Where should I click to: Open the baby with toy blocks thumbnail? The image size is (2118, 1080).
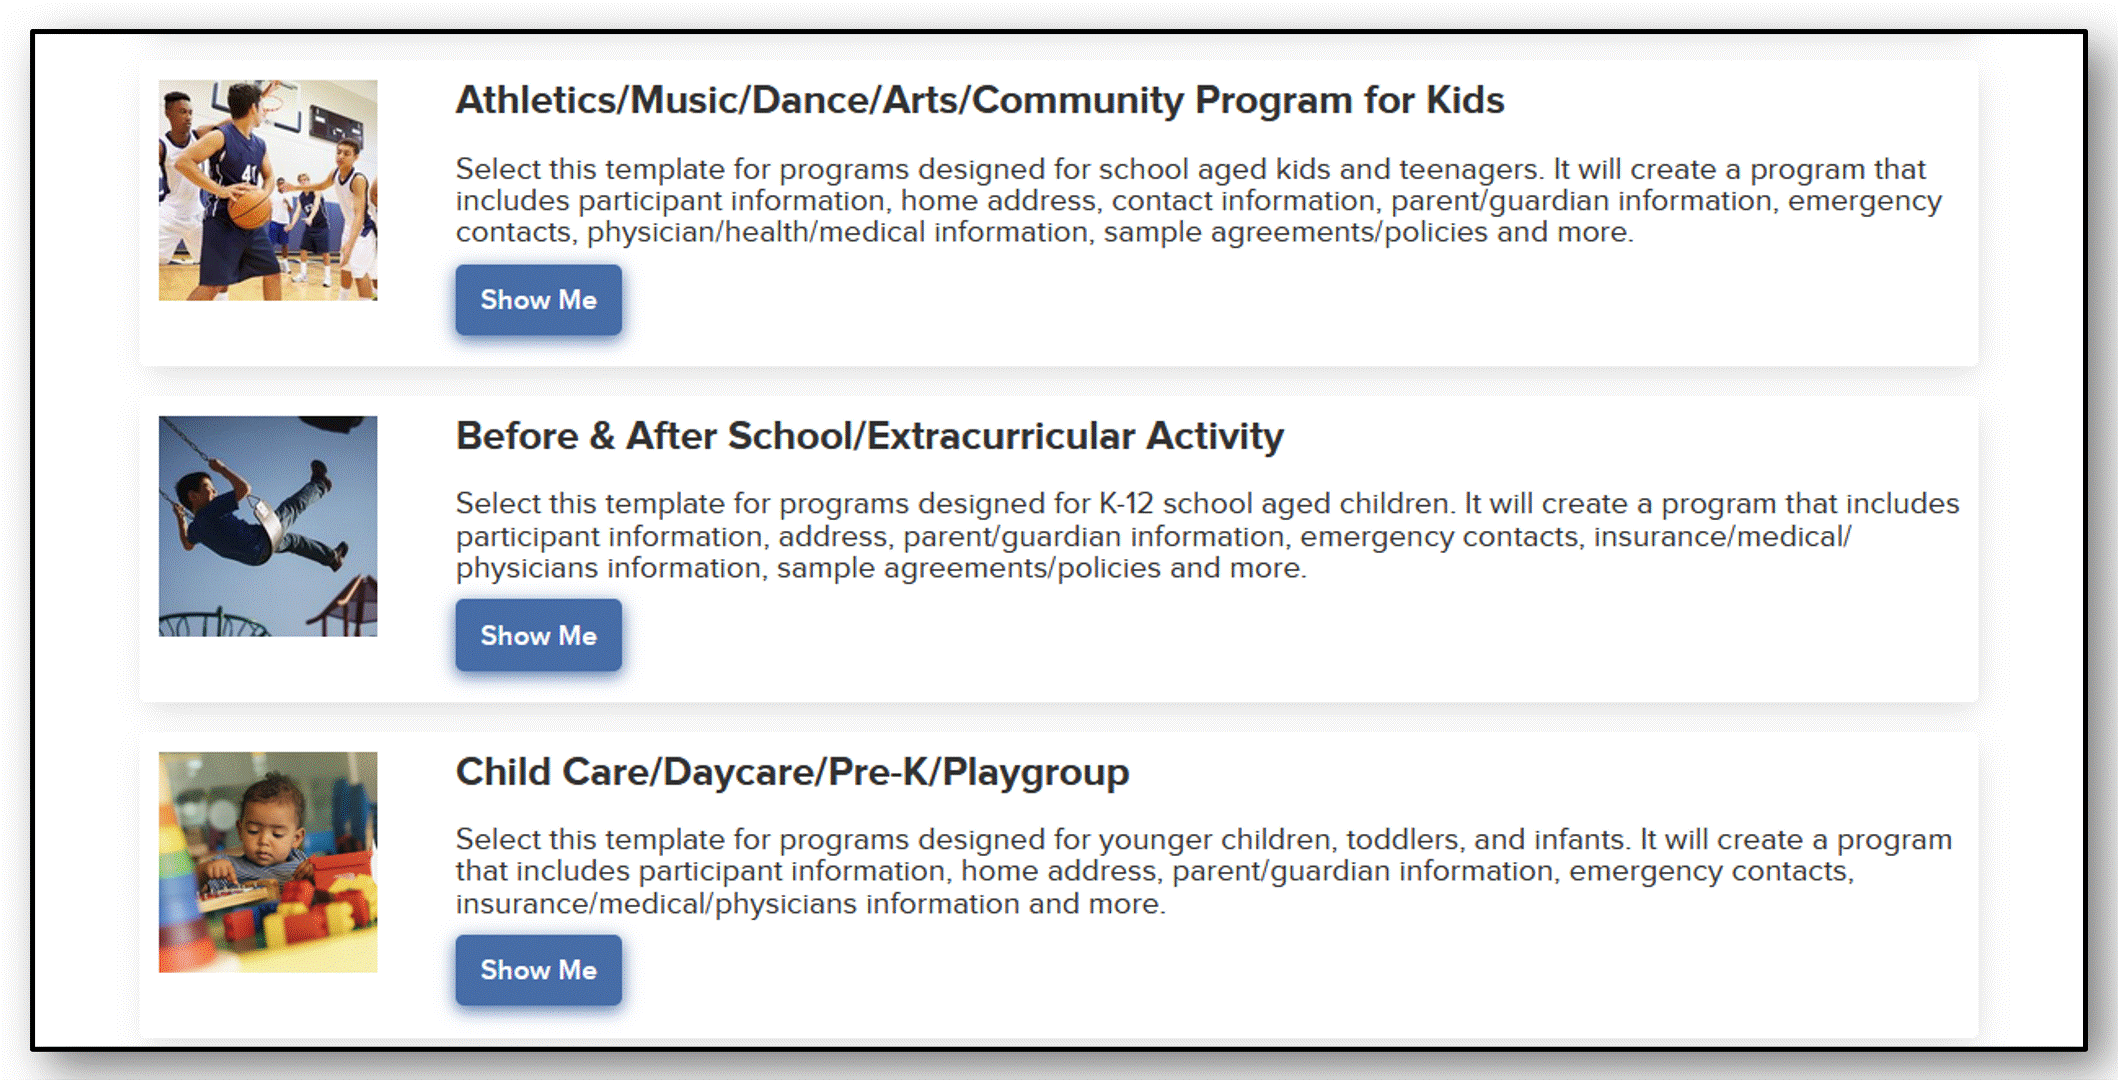coord(268,862)
